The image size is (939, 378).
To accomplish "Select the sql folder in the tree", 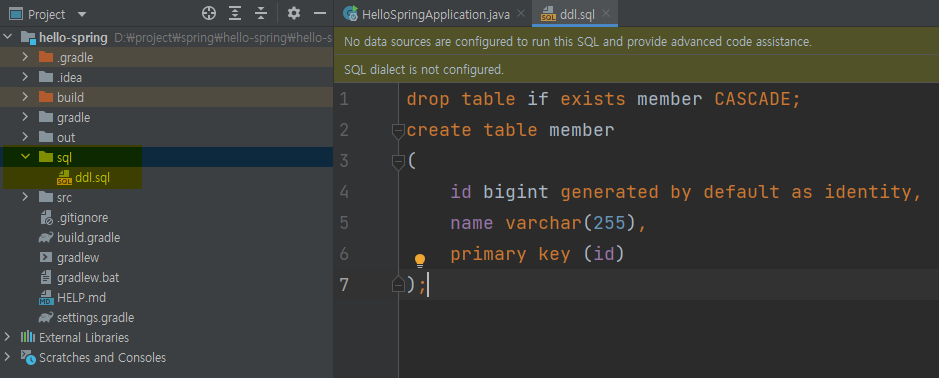I will 64,157.
